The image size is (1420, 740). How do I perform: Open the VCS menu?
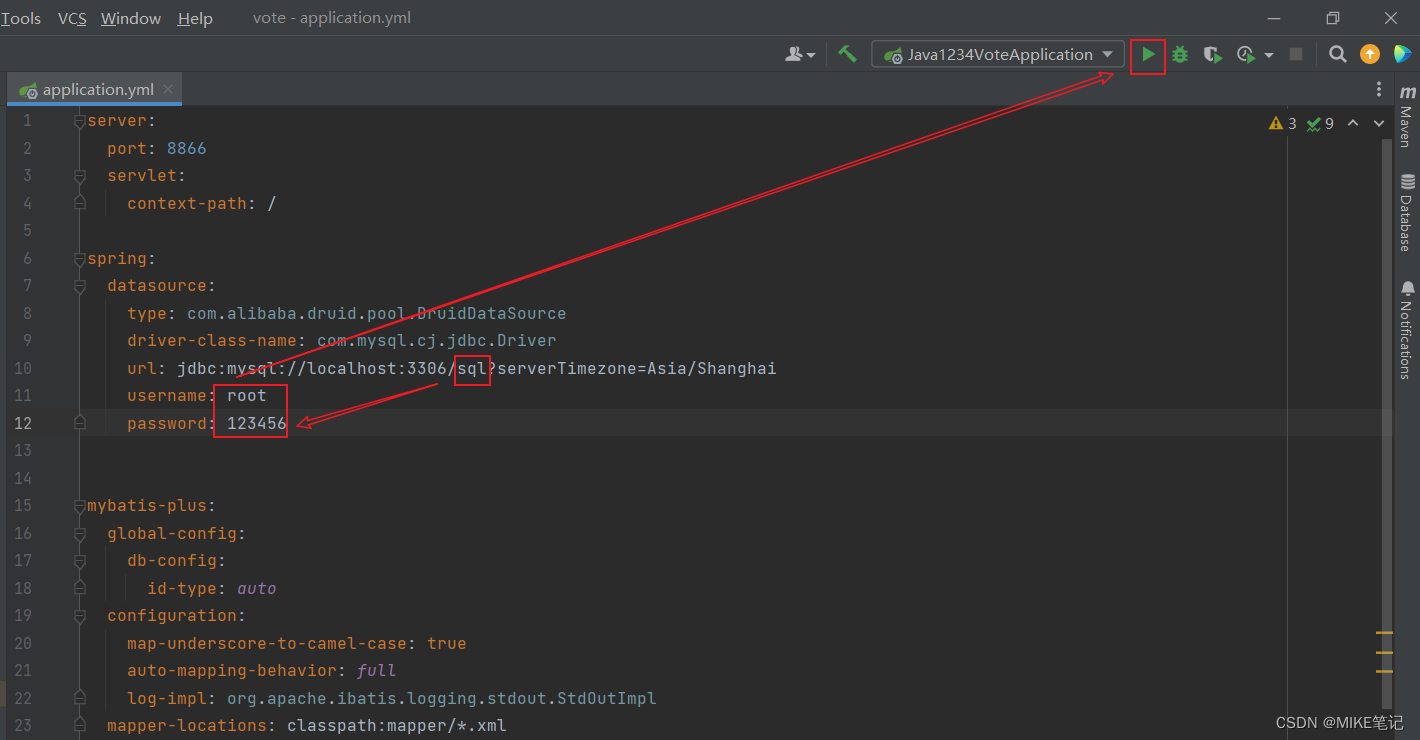click(72, 18)
